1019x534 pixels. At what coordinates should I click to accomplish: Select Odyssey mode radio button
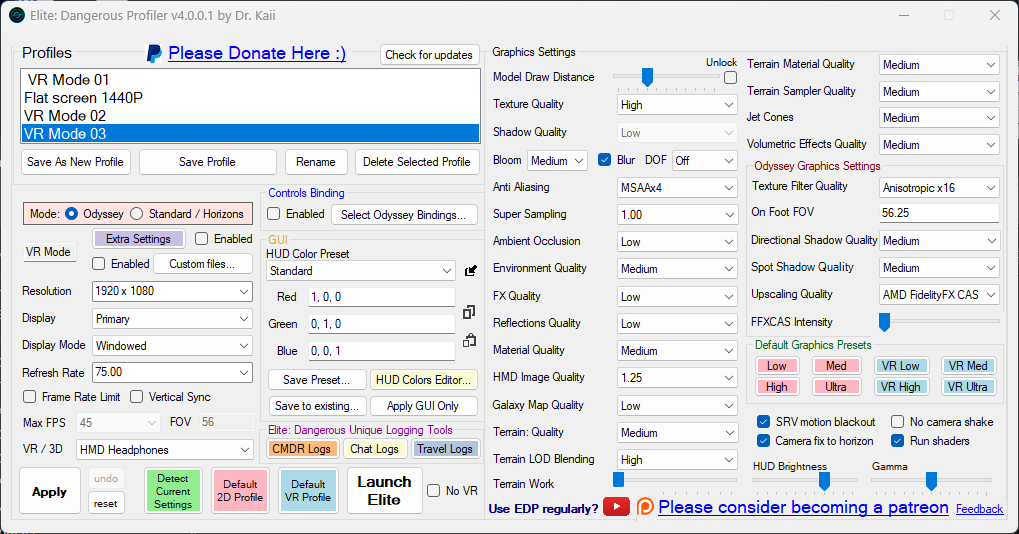click(x=71, y=214)
